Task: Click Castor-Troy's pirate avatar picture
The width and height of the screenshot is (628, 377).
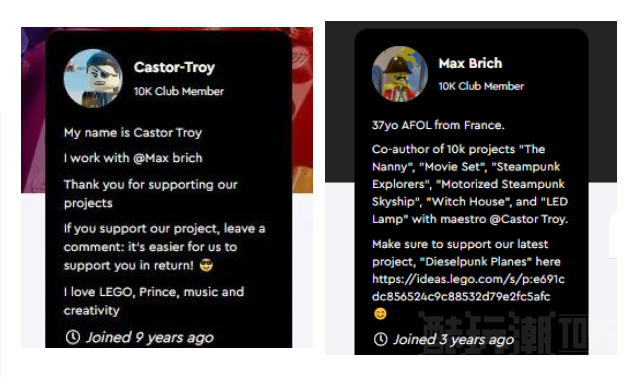Action: click(93, 79)
